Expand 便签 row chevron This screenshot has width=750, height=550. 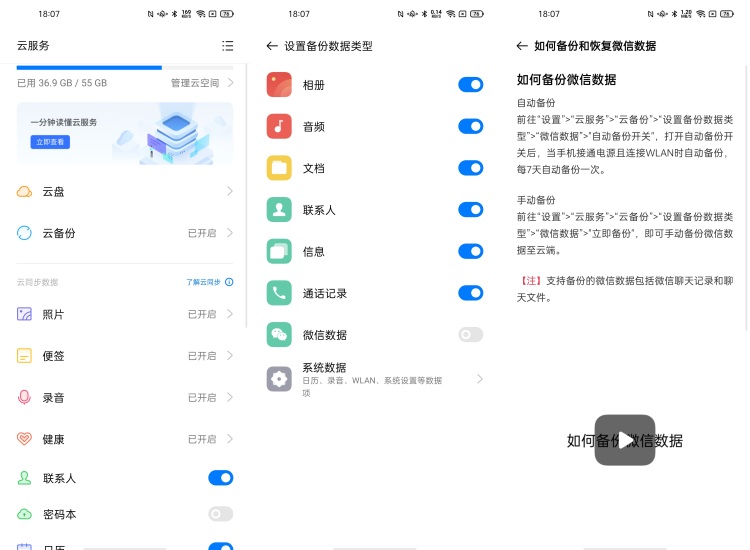[x=230, y=355]
